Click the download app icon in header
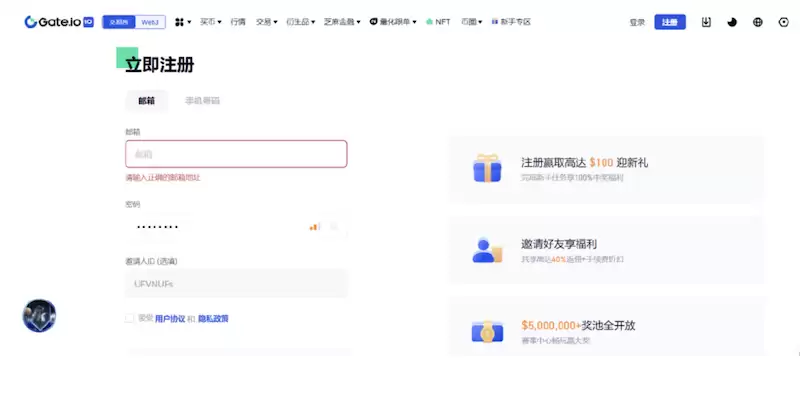This screenshot has width=800, height=415. 706,22
